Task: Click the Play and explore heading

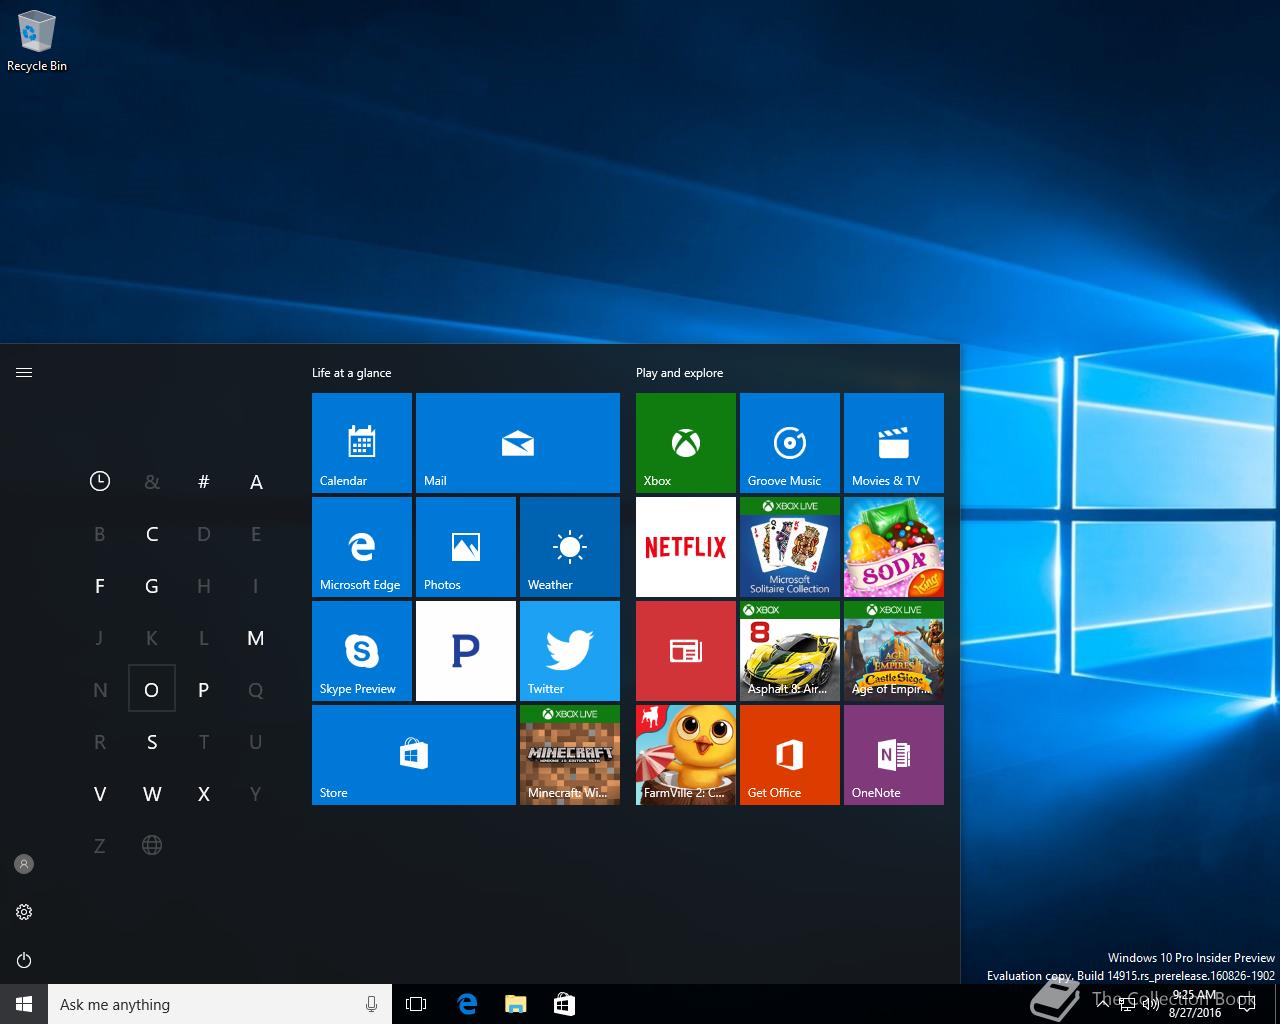Action: point(679,373)
